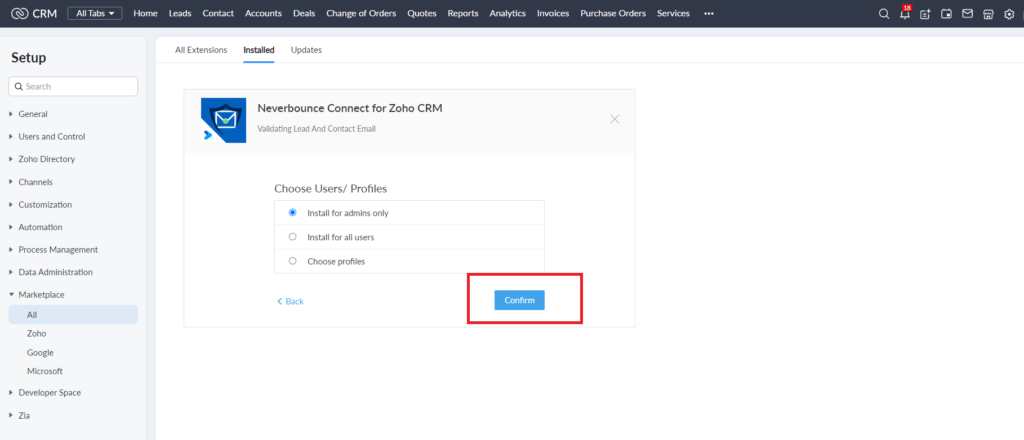Open the Invoices module

[553, 13]
